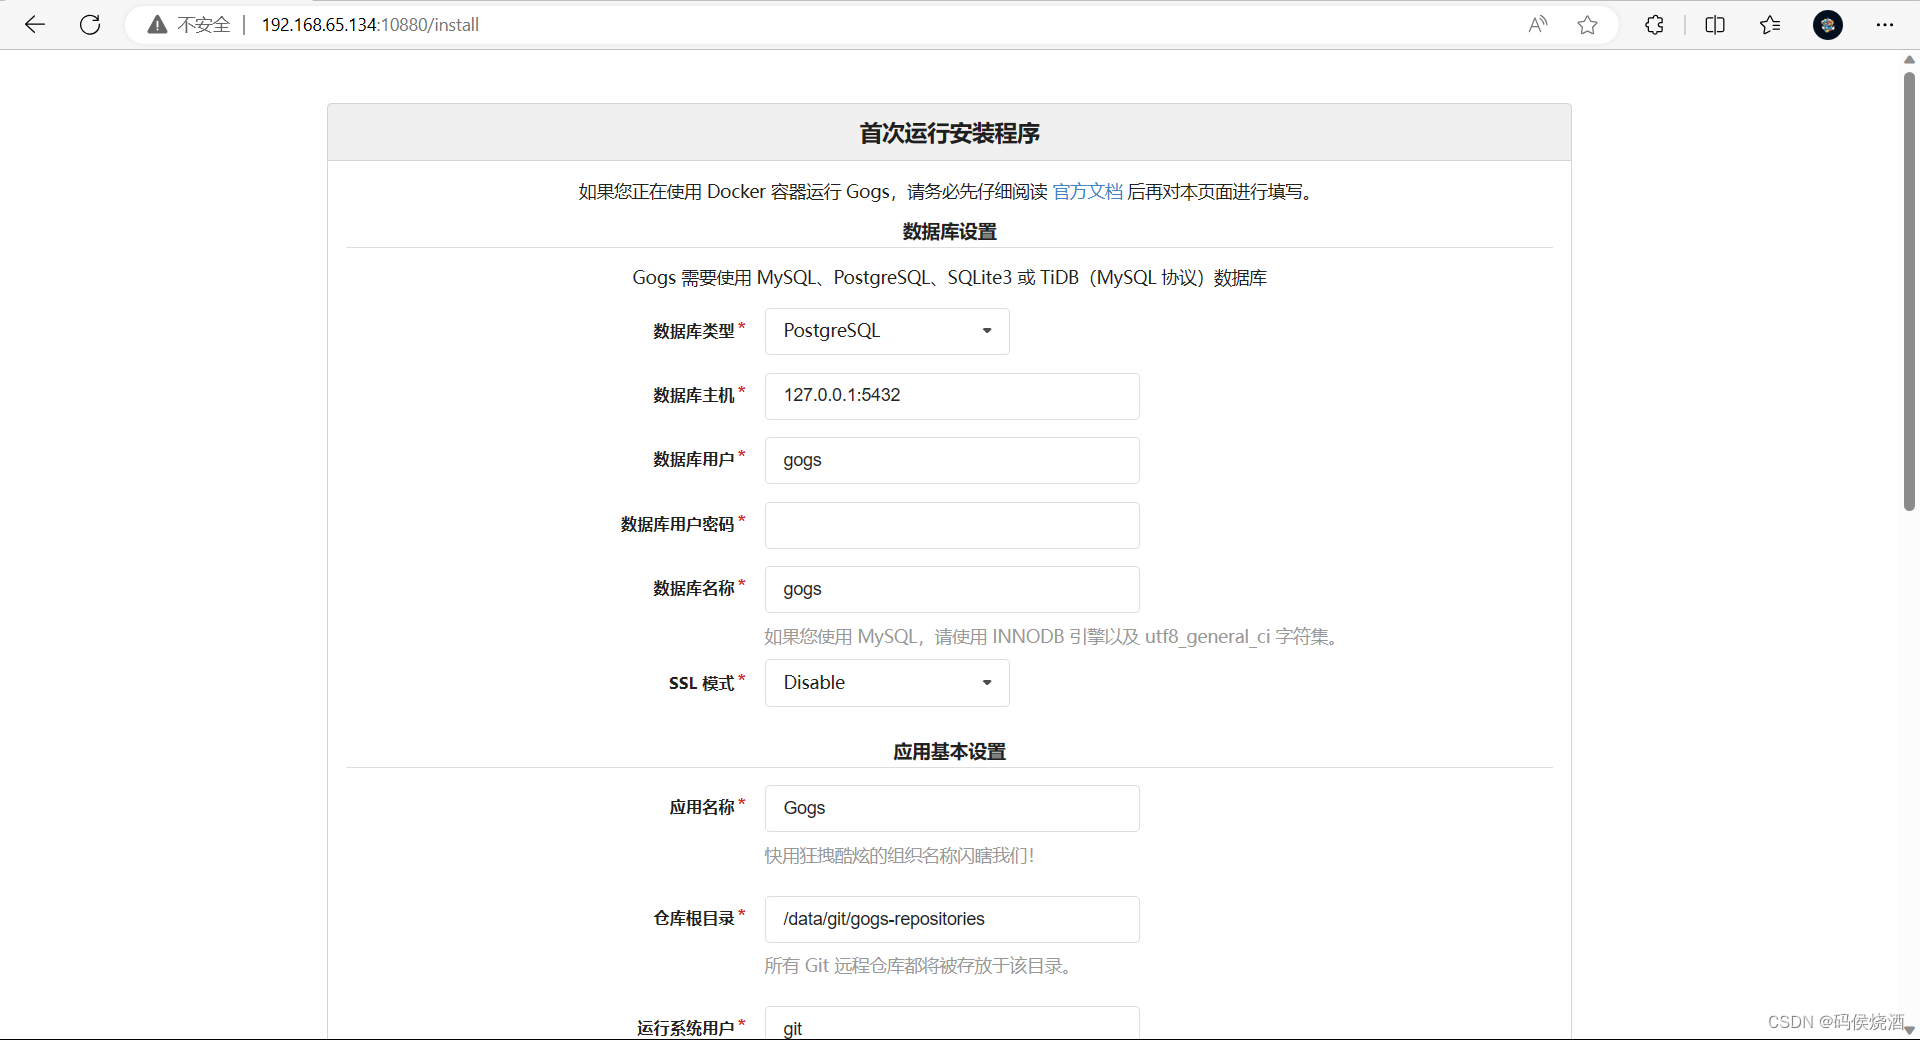Open the extensions puzzle icon
1920x1040 pixels.
(1654, 25)
